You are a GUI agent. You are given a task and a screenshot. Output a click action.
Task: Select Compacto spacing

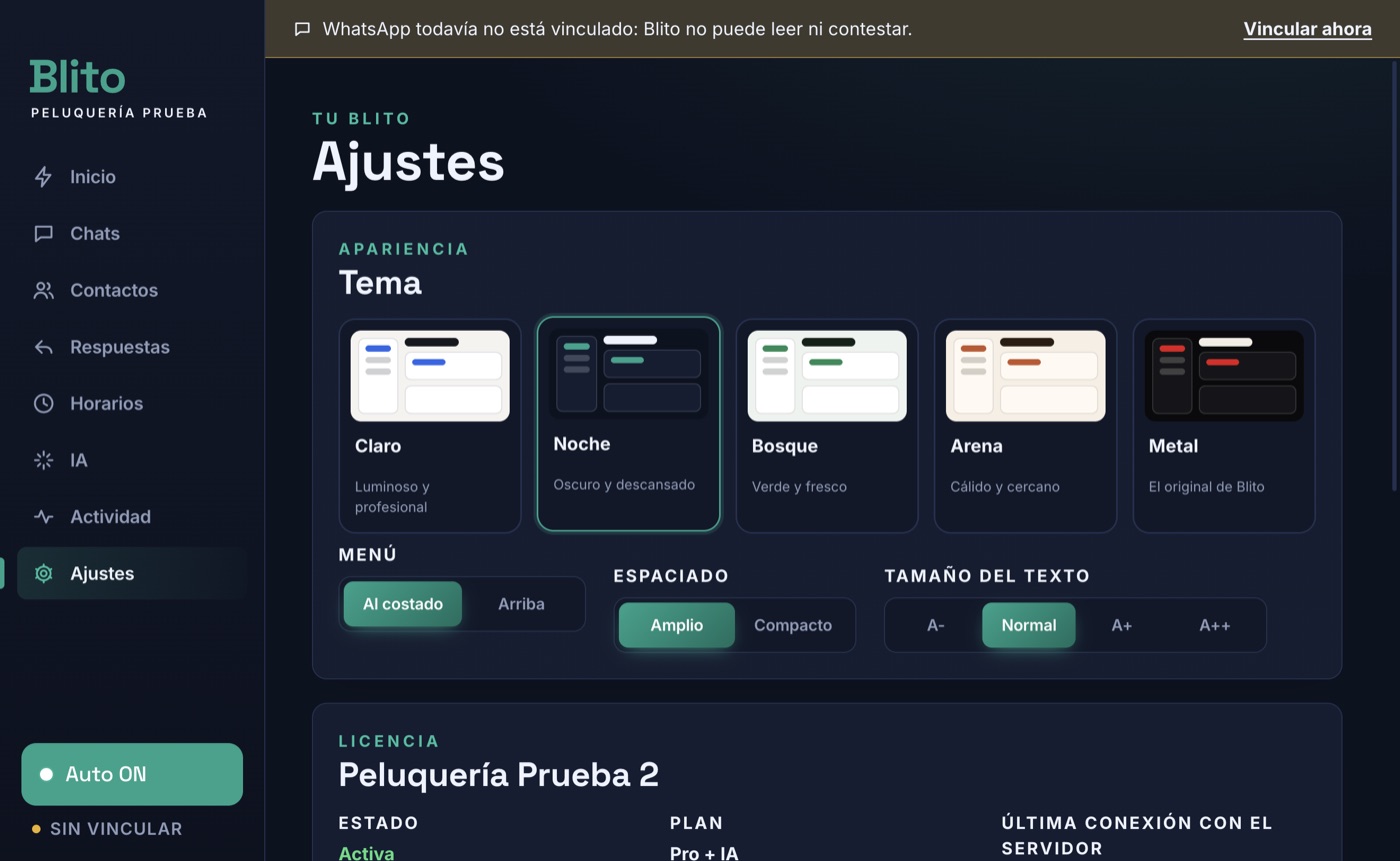793,626
